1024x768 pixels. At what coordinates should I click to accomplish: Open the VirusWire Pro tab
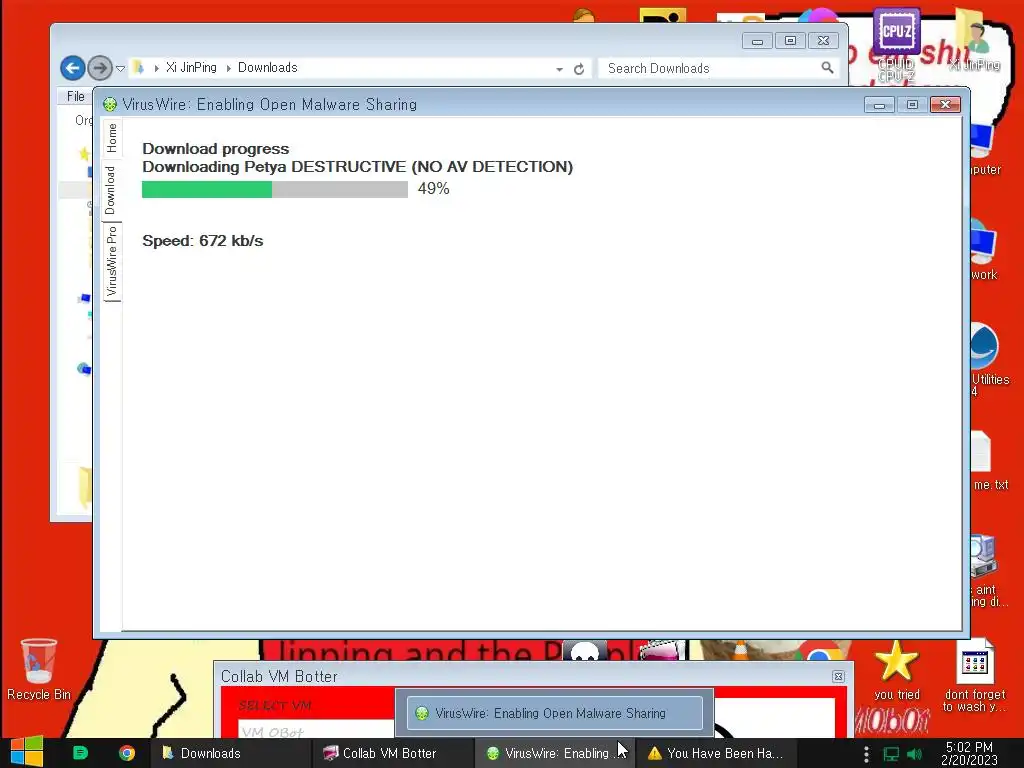[x=112, y=261]
